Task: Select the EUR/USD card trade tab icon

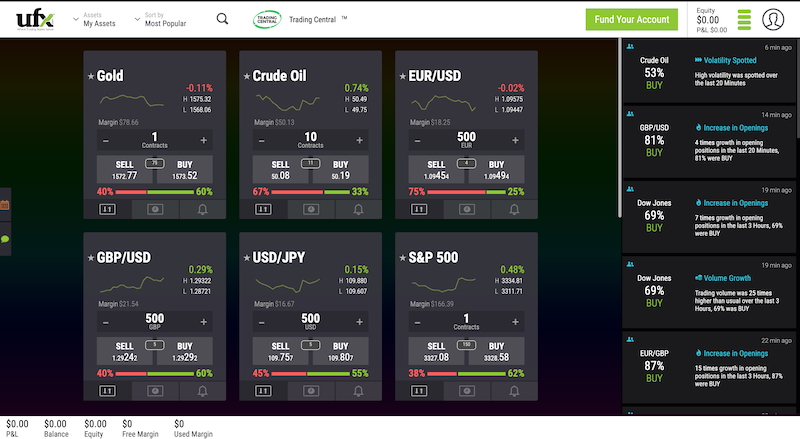Action: (419, 209)
